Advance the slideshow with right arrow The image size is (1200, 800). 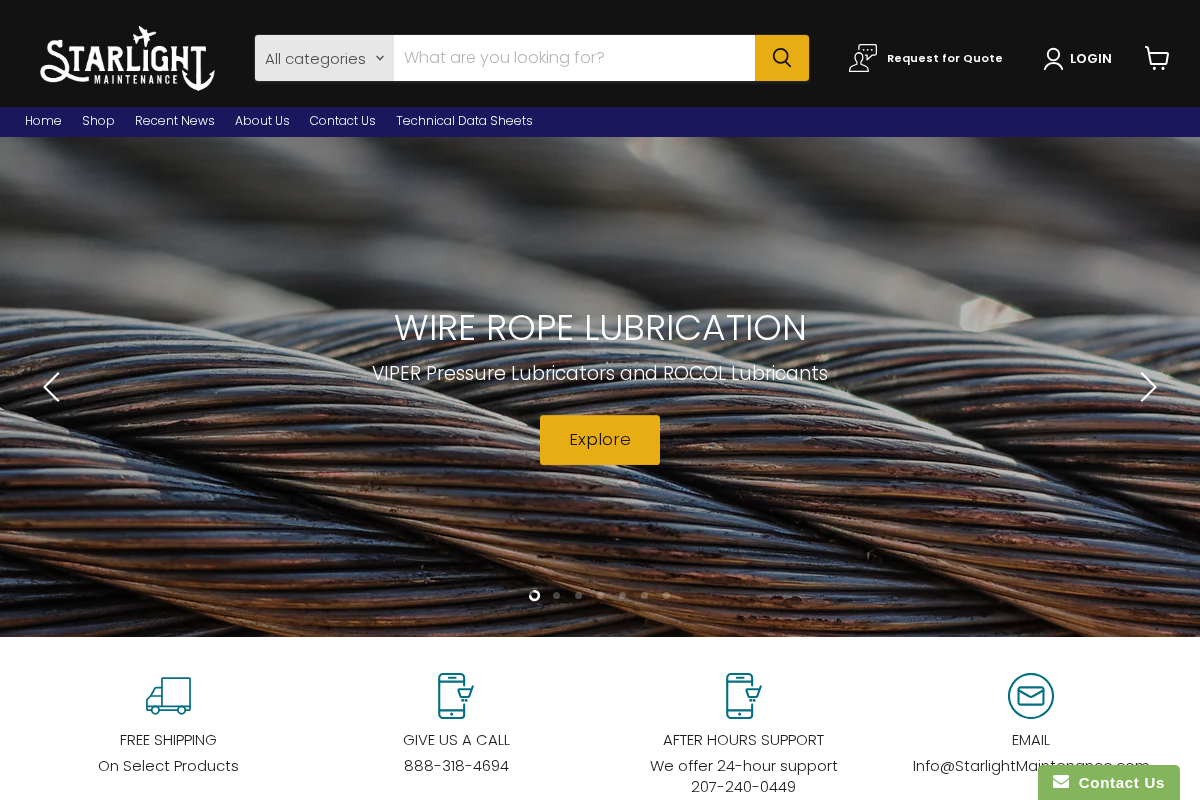(1147, 386)
